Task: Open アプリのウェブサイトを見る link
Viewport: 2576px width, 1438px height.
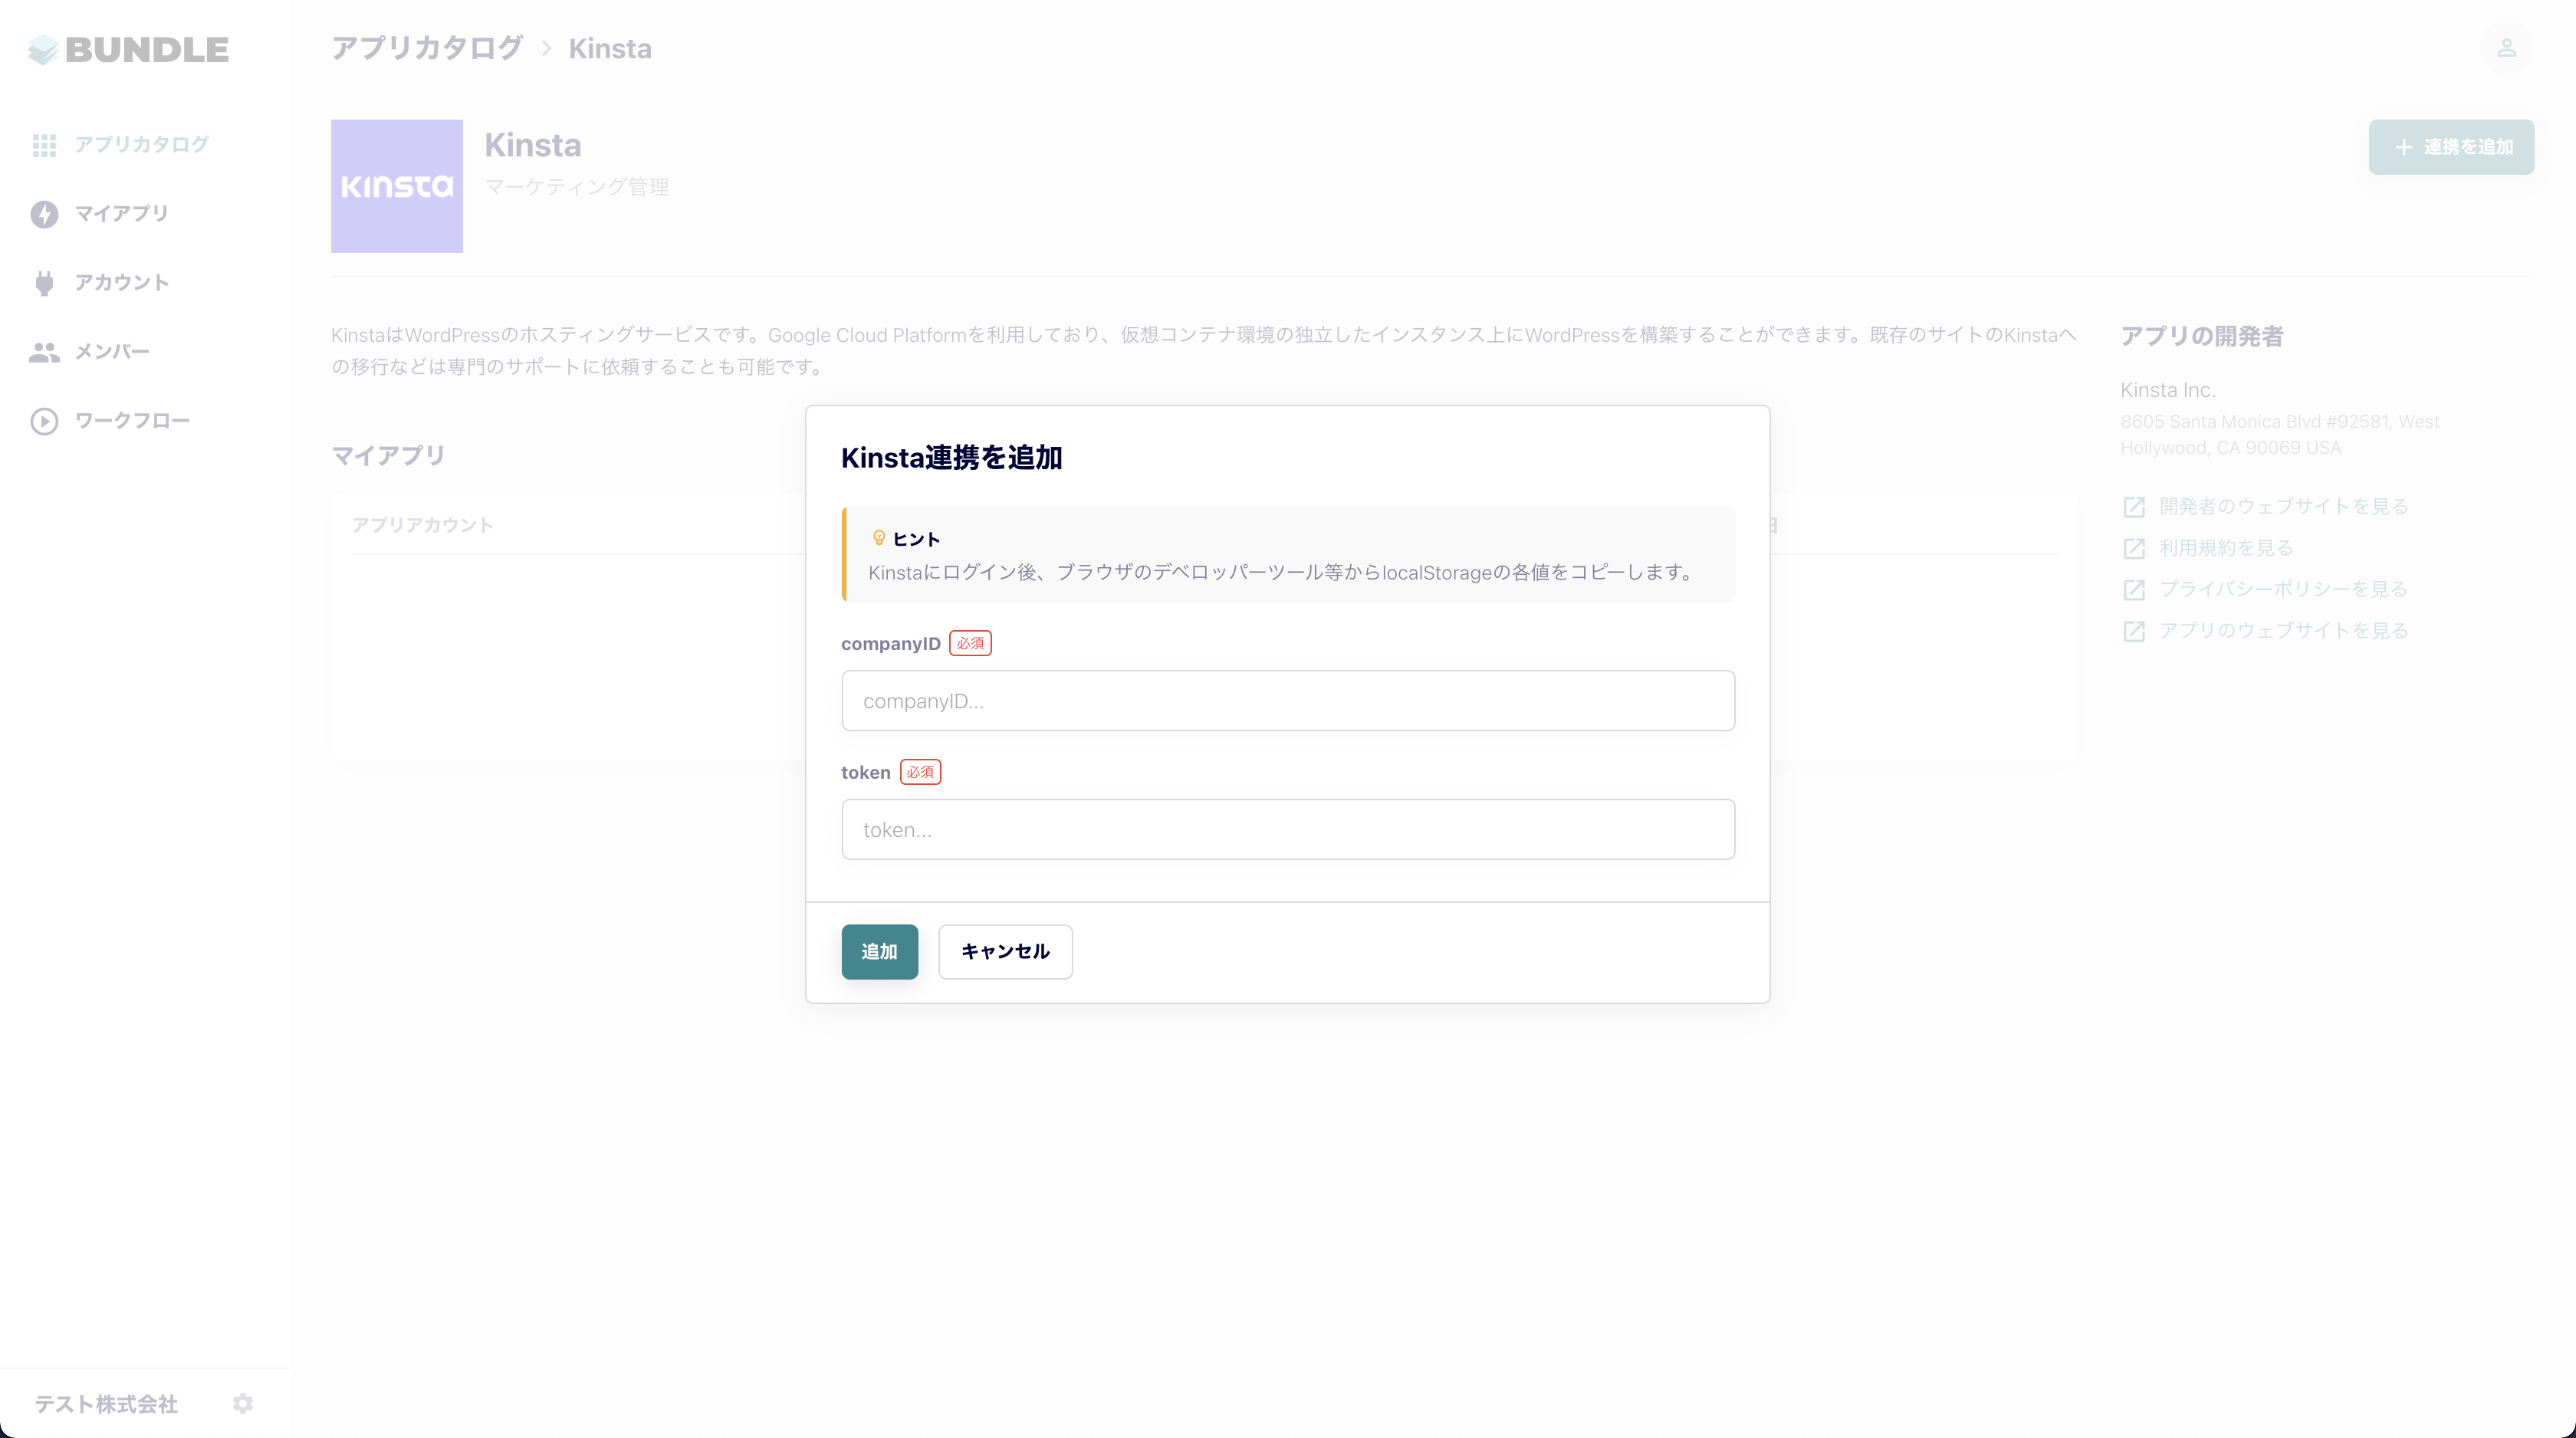Action: [2283, 630]
